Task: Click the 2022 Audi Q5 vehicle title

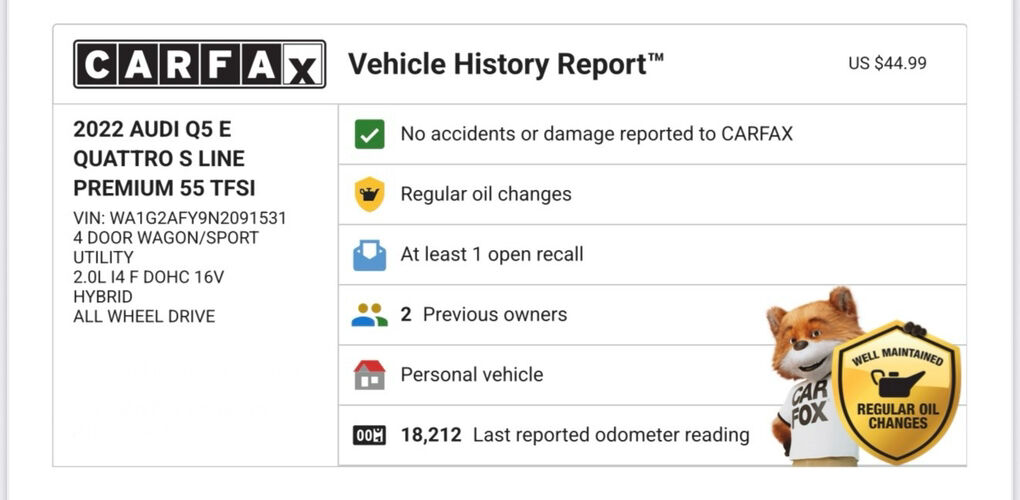Action: pos(158,158)
